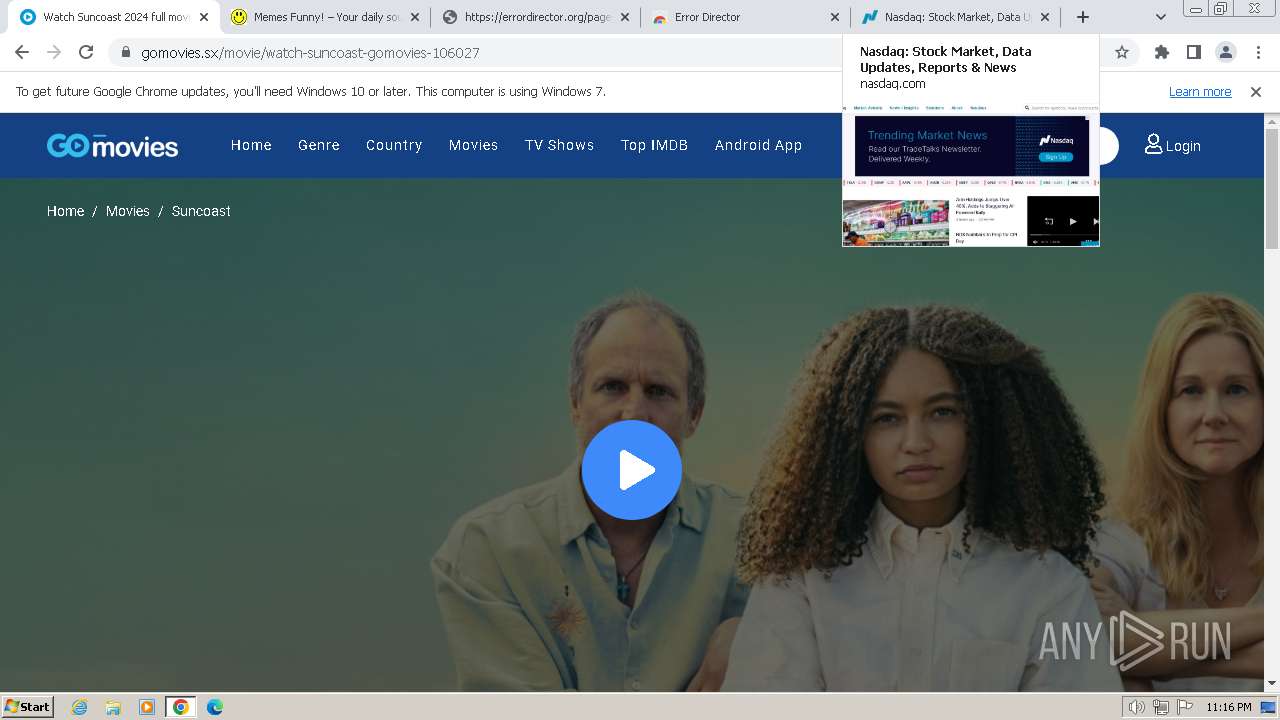Reload the current page
Image resolution: width=1280 pixels, height=720 pixels.
(86, 52)
